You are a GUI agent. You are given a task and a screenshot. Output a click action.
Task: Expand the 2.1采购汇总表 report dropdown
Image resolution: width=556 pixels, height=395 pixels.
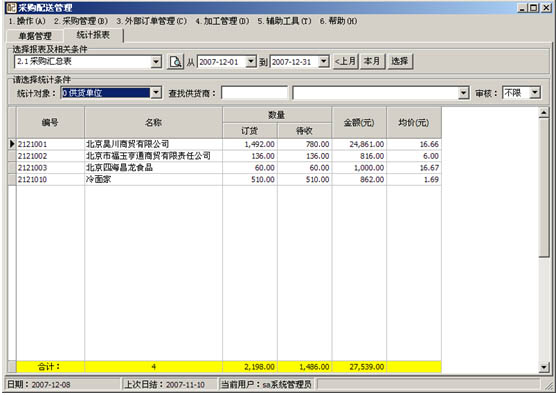pos(156,62)
